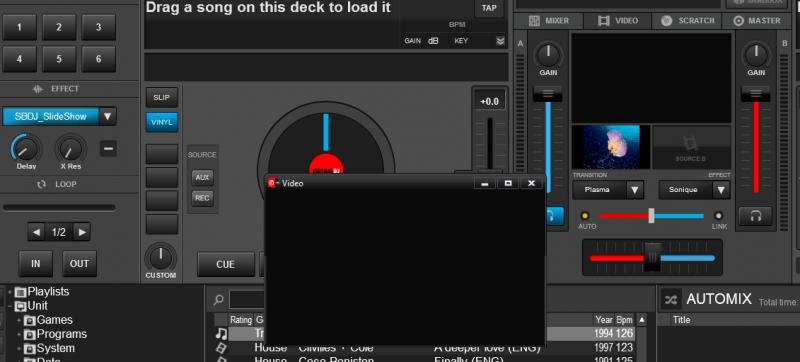Click the minus button next to X Res
Viewport: 800px width, 362px height.
pyautogui.click(x=108, y=148)
